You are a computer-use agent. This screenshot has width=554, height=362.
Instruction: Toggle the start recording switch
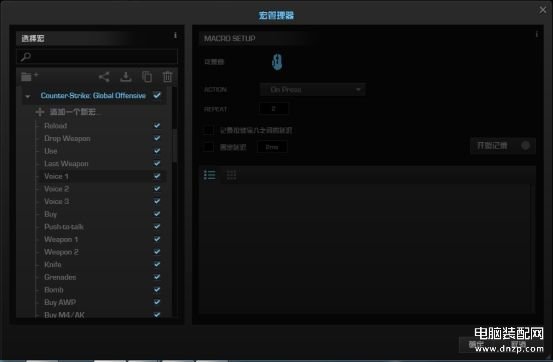tap(525, 146)
